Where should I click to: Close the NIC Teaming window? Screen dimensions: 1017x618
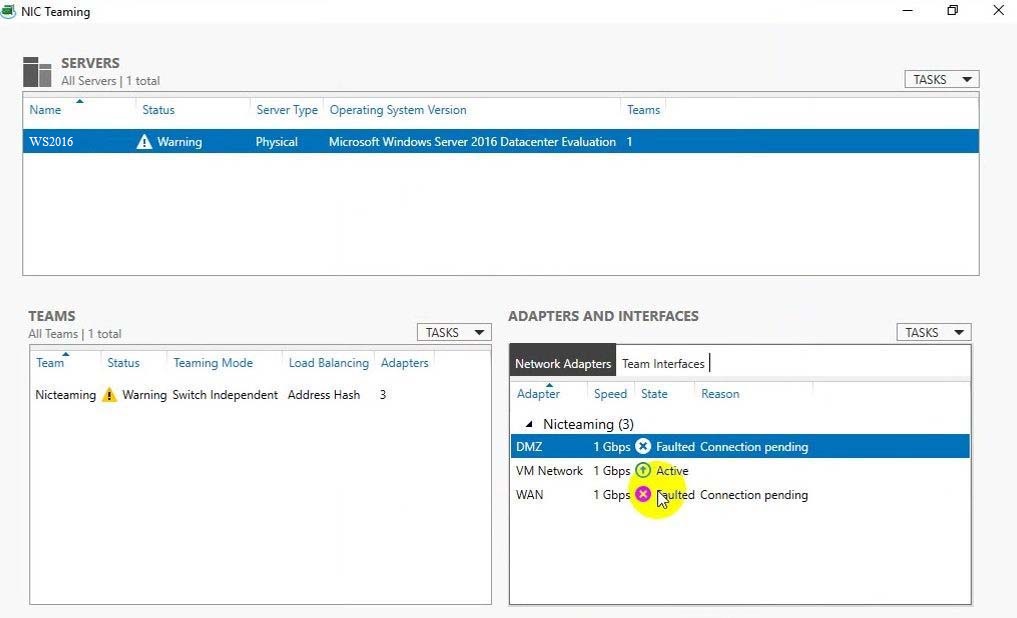pos(999,10)
